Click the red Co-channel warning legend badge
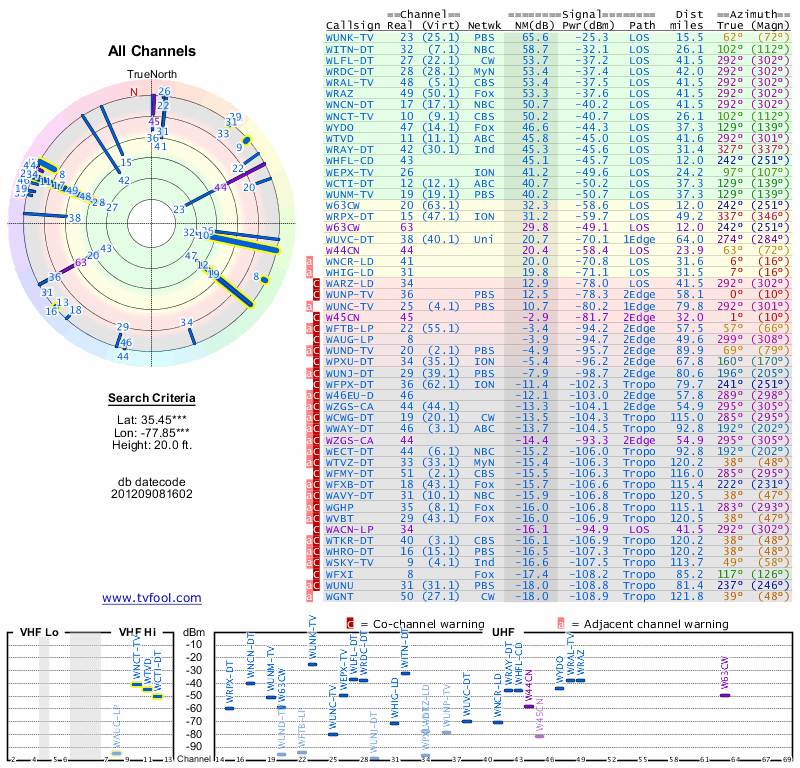The height and width of the screenshot is (768, 800). [x=350, y=624]
